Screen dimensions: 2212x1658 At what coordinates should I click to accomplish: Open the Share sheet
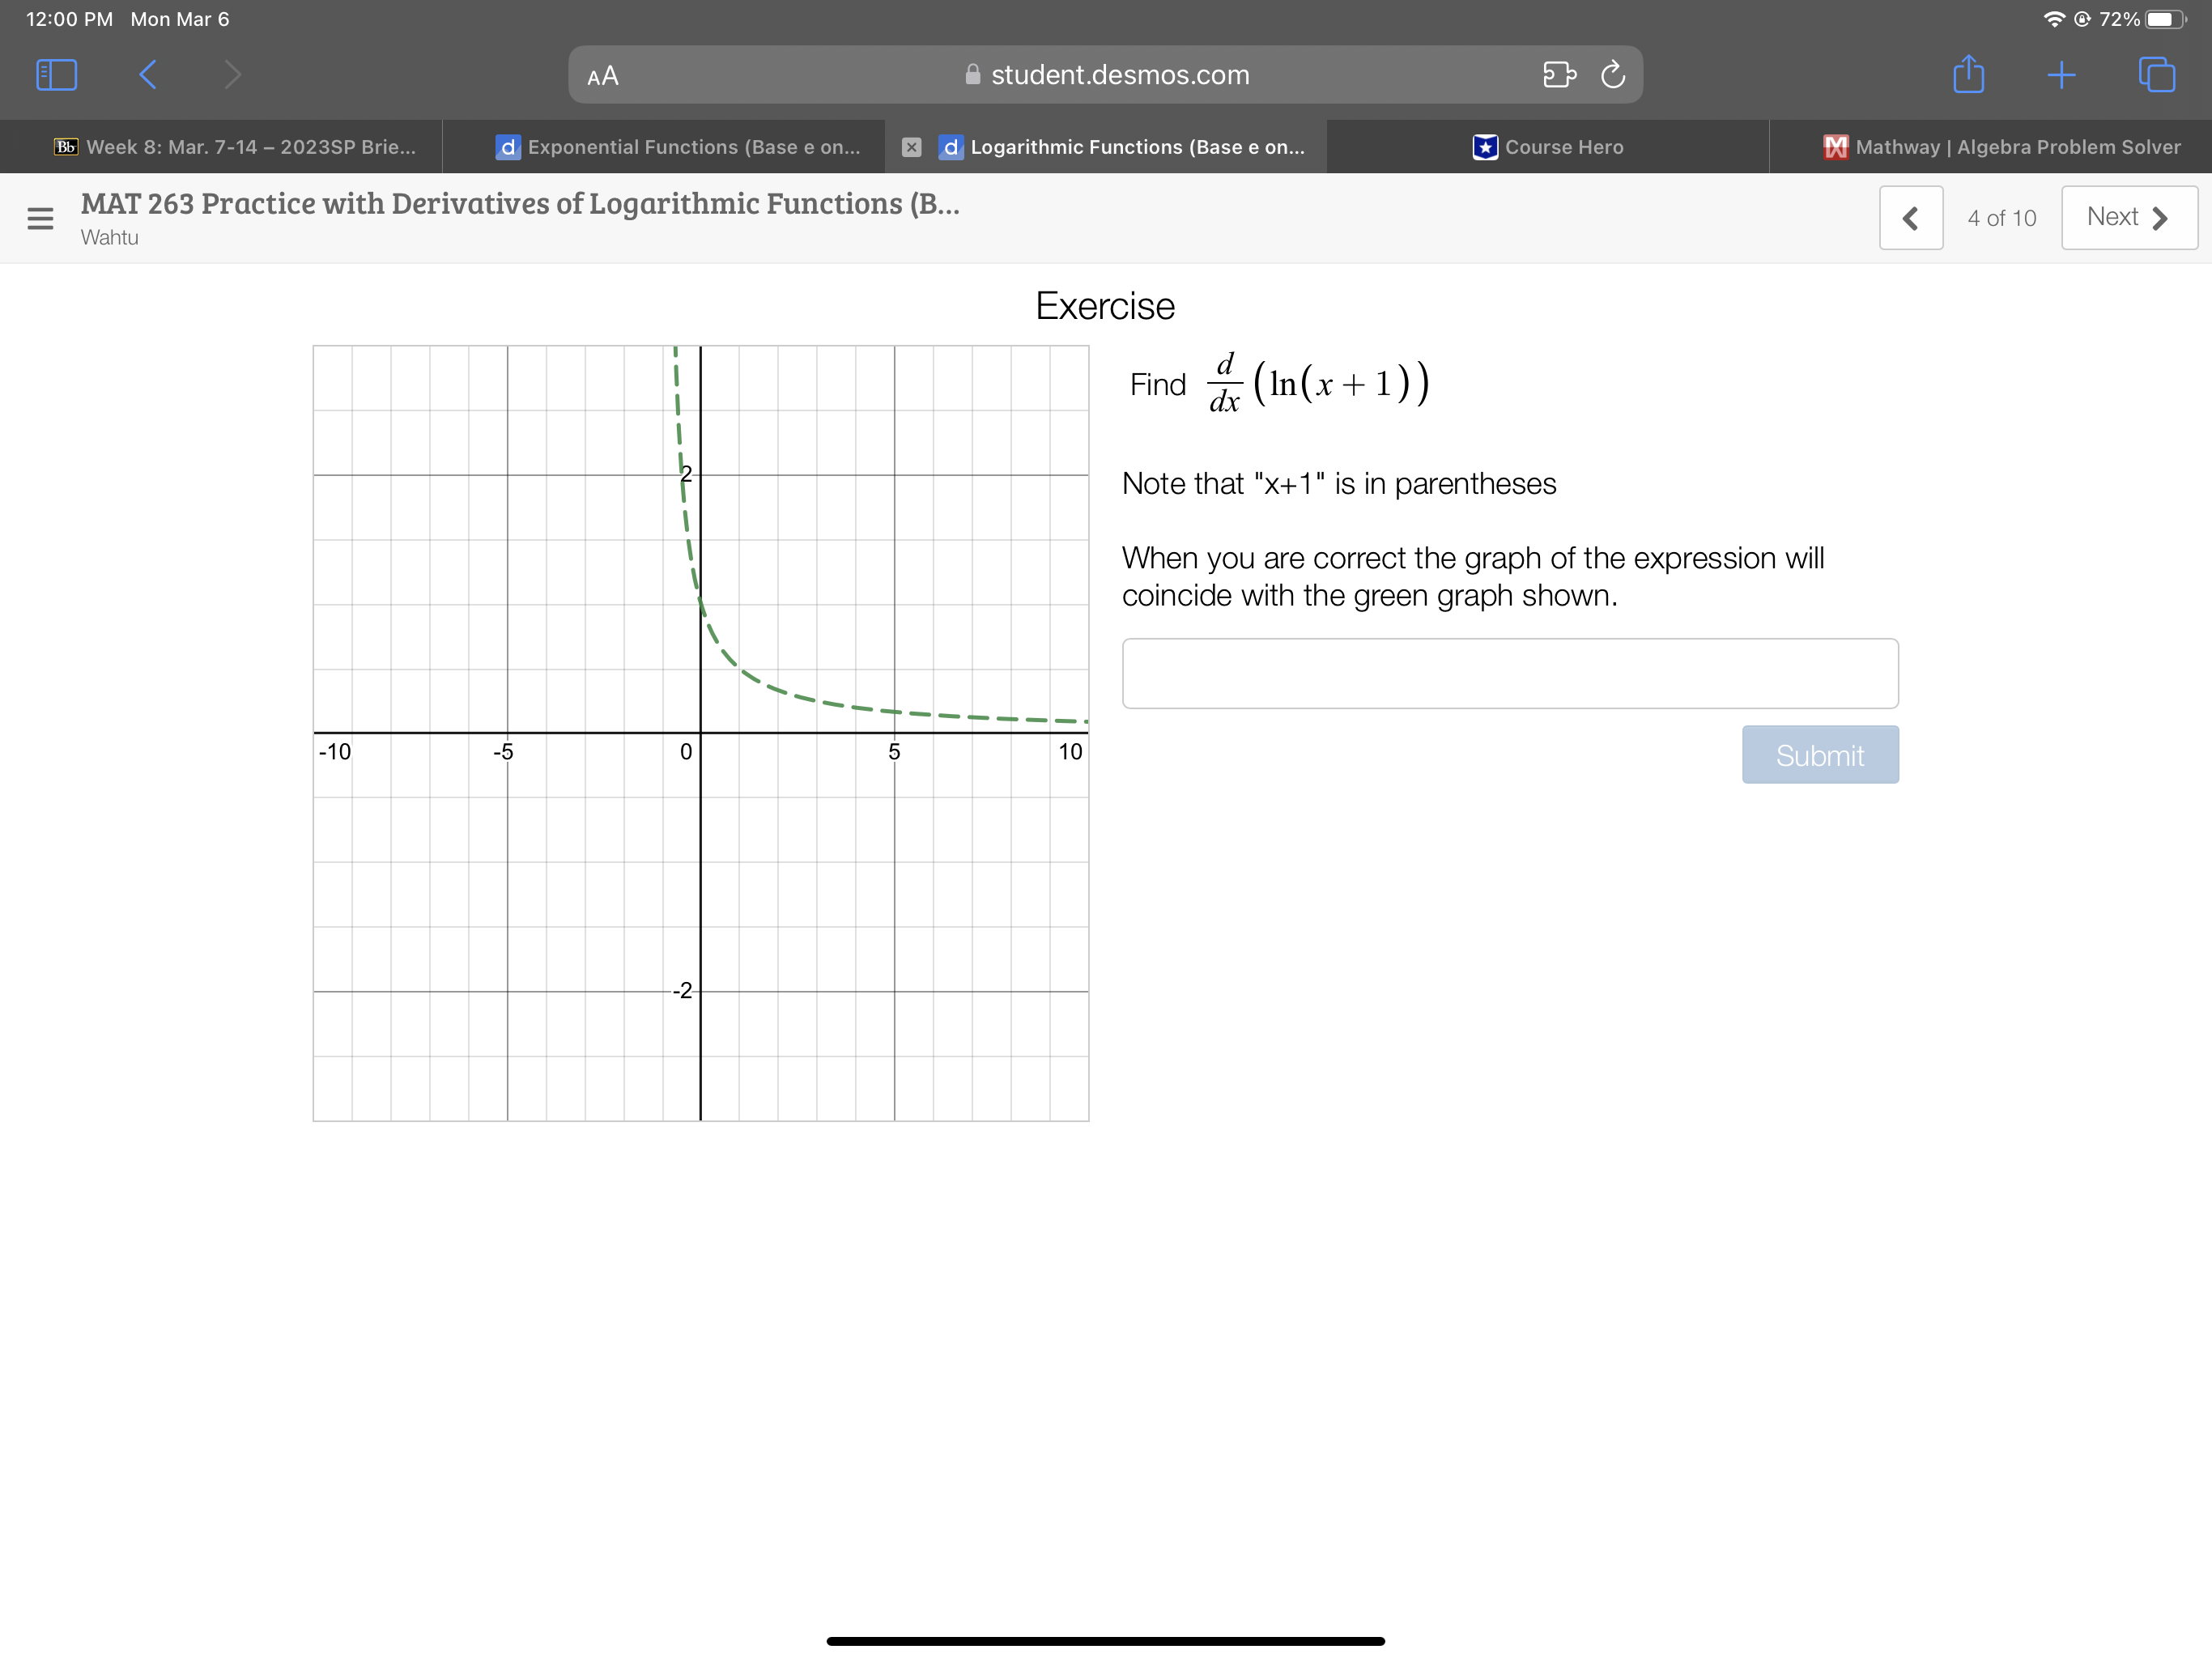(x=1967, y=74)
